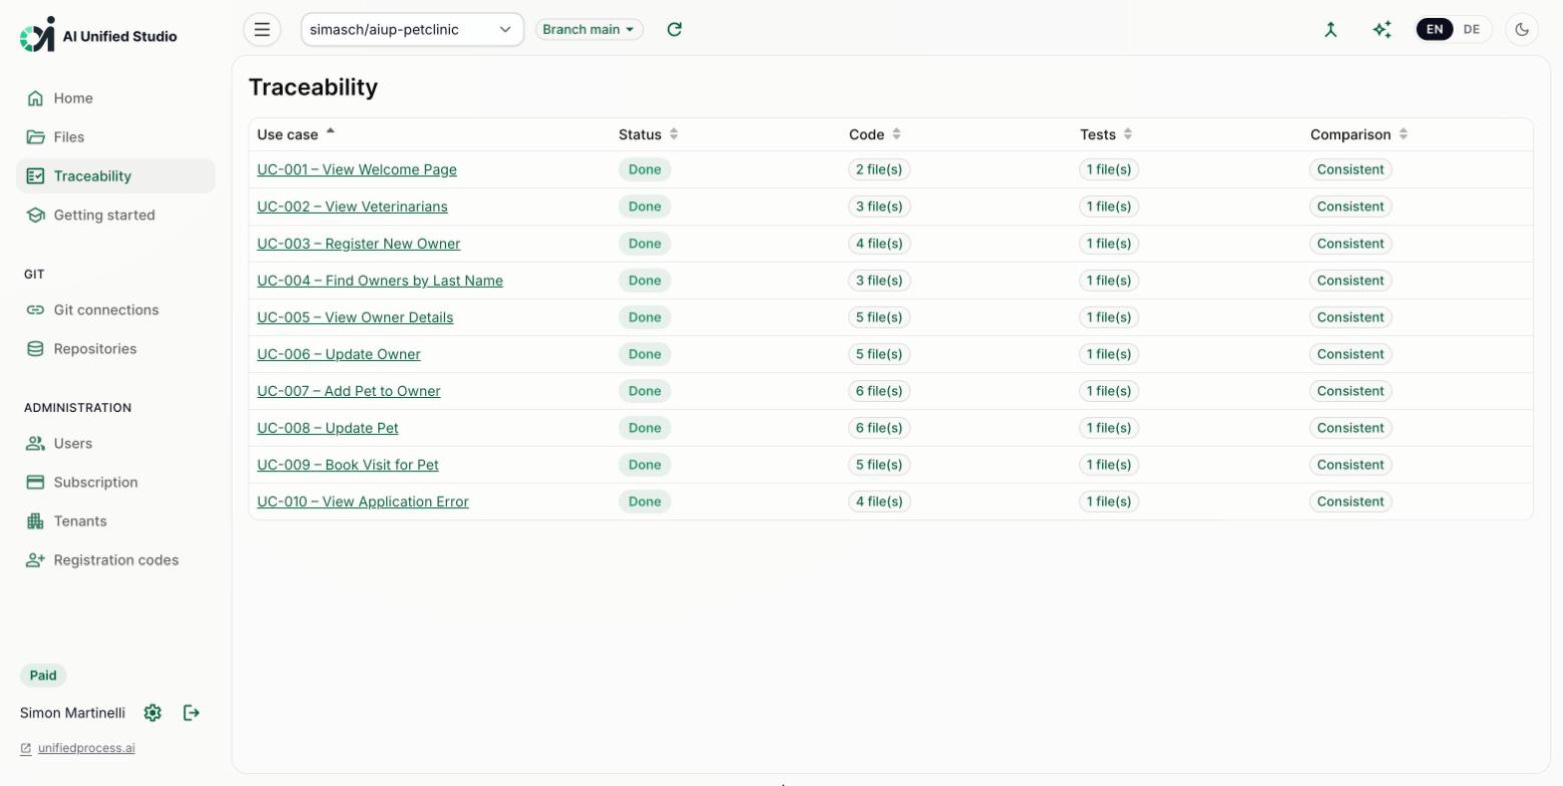Open the simasch/aiup-petclinic repository dropdown

412,30
